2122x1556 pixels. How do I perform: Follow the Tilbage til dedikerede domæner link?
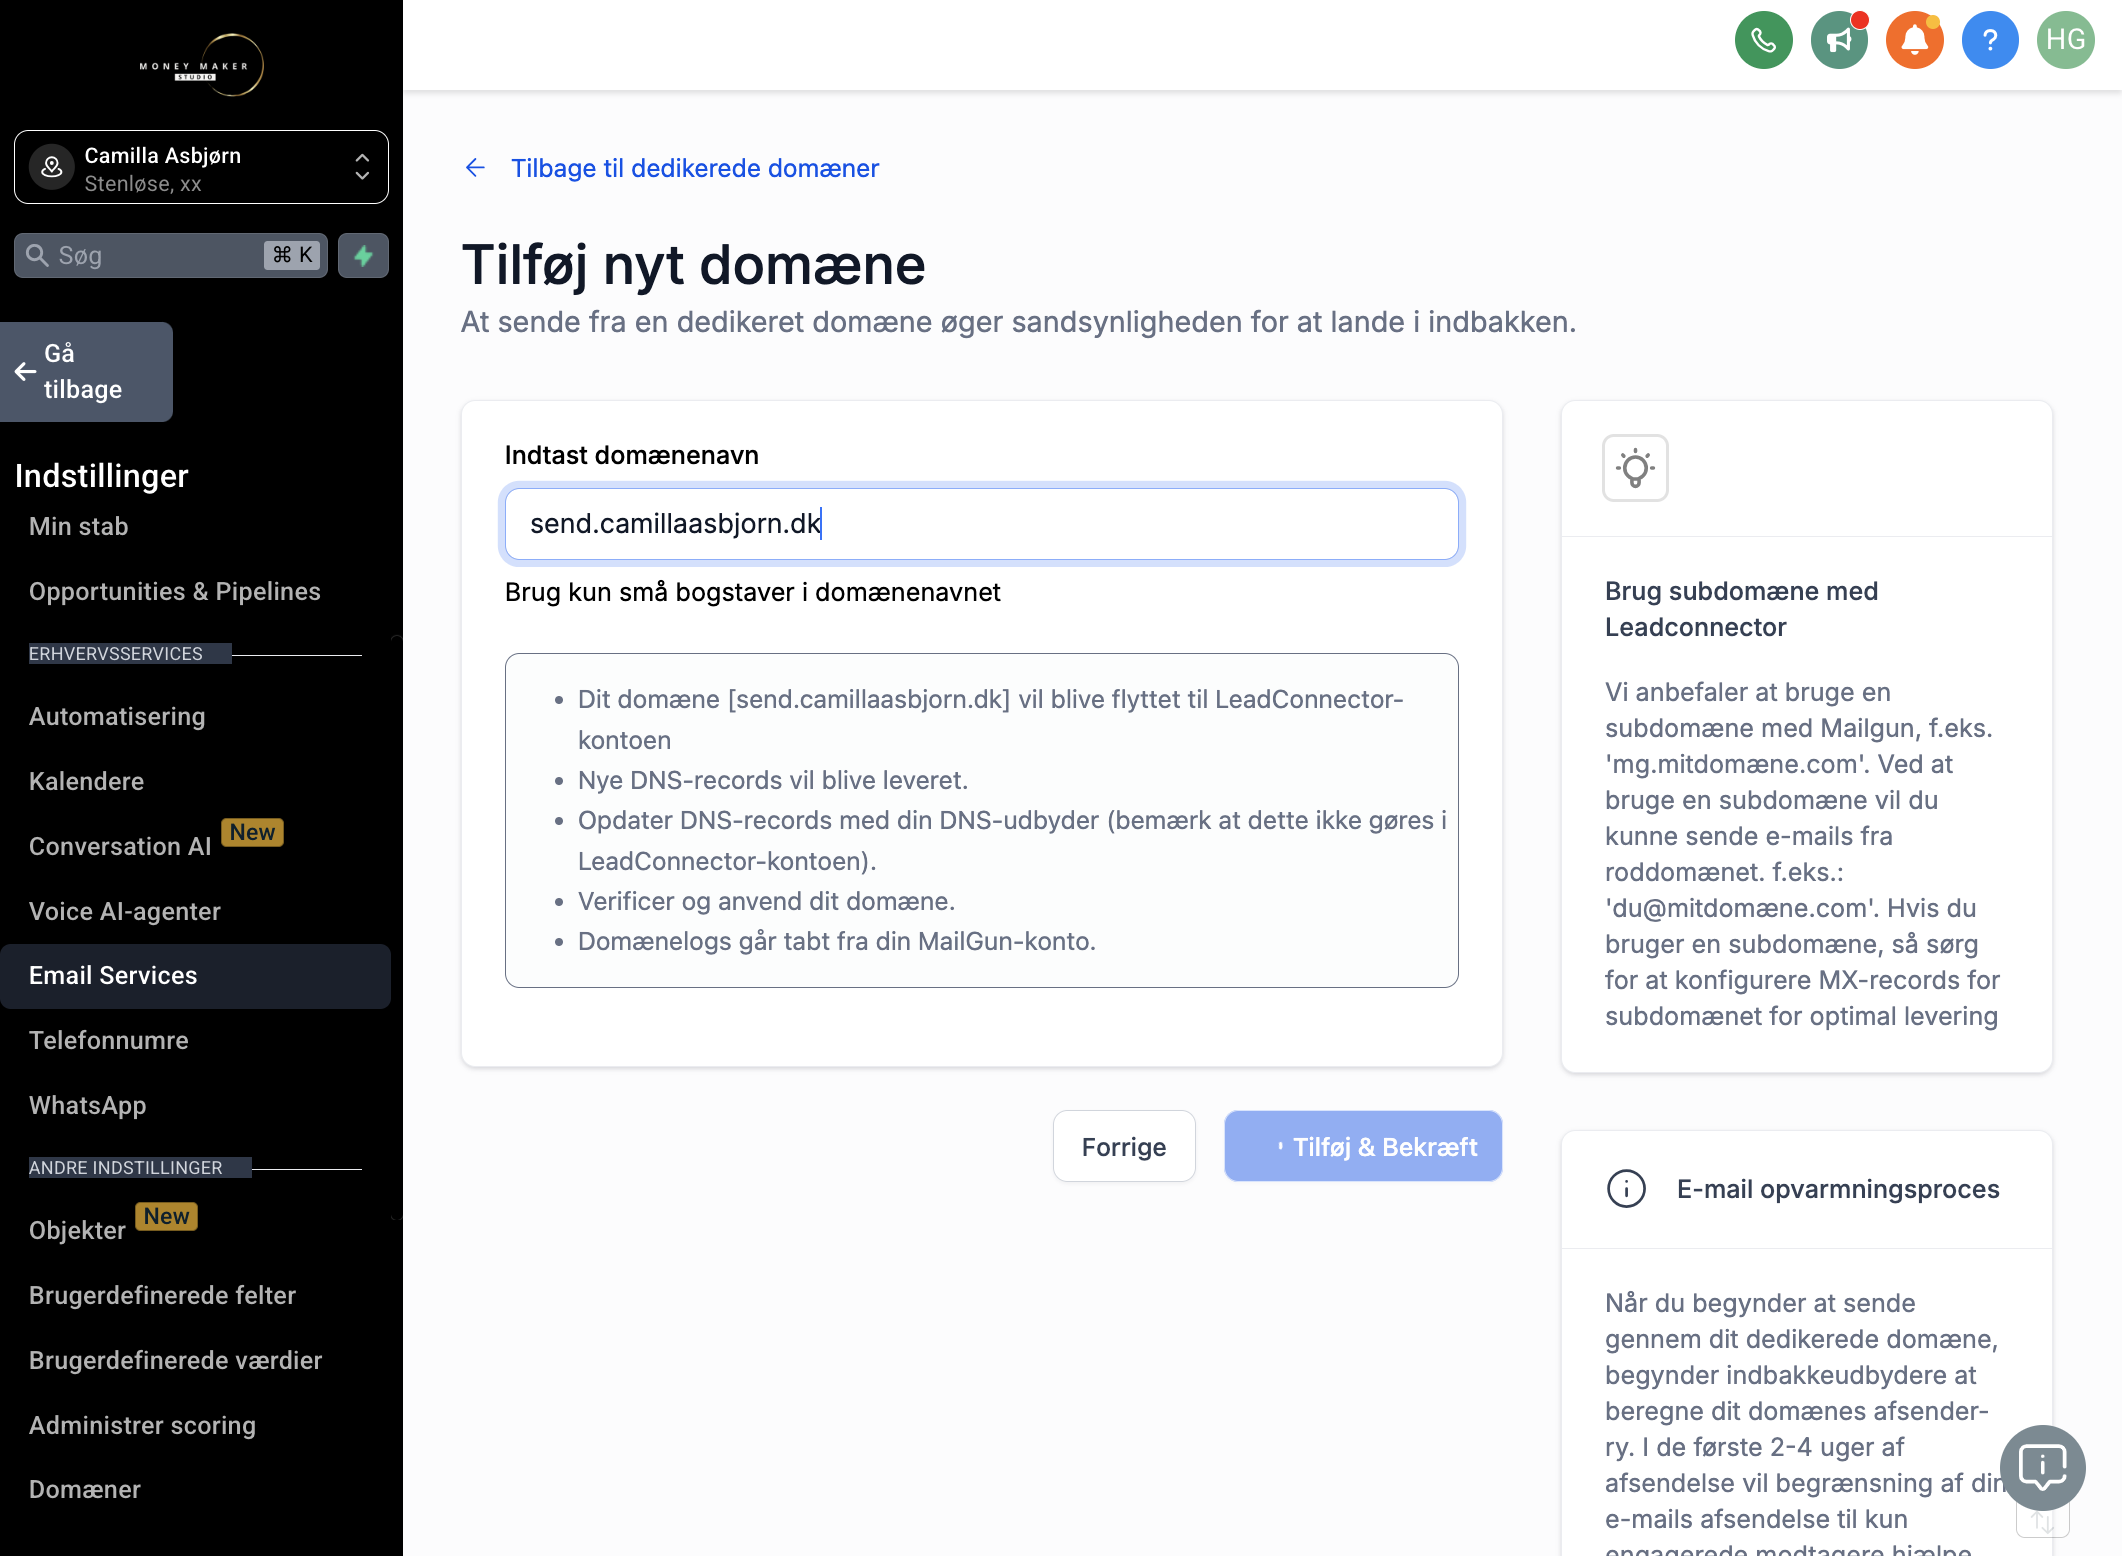[x=695, y=168]
